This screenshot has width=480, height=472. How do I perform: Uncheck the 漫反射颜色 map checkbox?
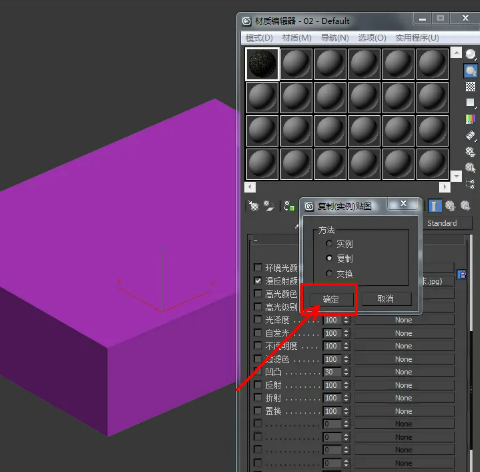pos(258,281)
